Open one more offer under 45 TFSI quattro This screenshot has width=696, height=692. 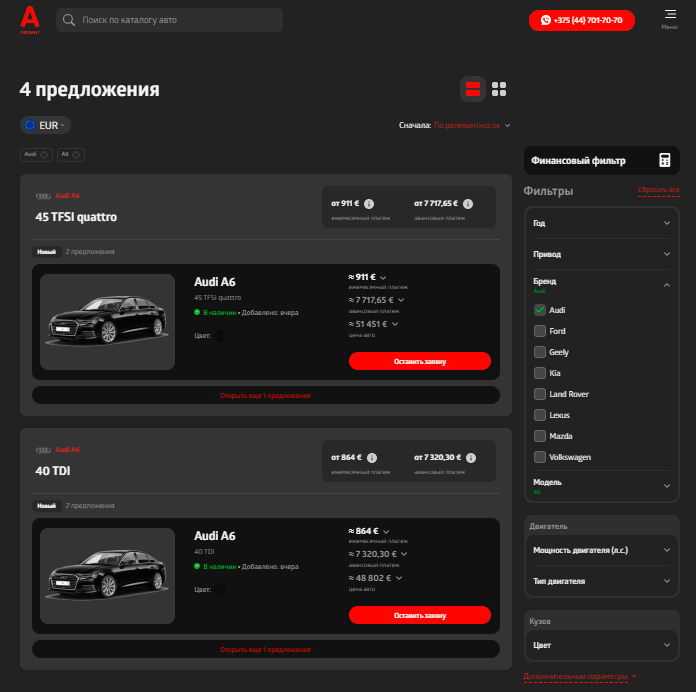265,395
